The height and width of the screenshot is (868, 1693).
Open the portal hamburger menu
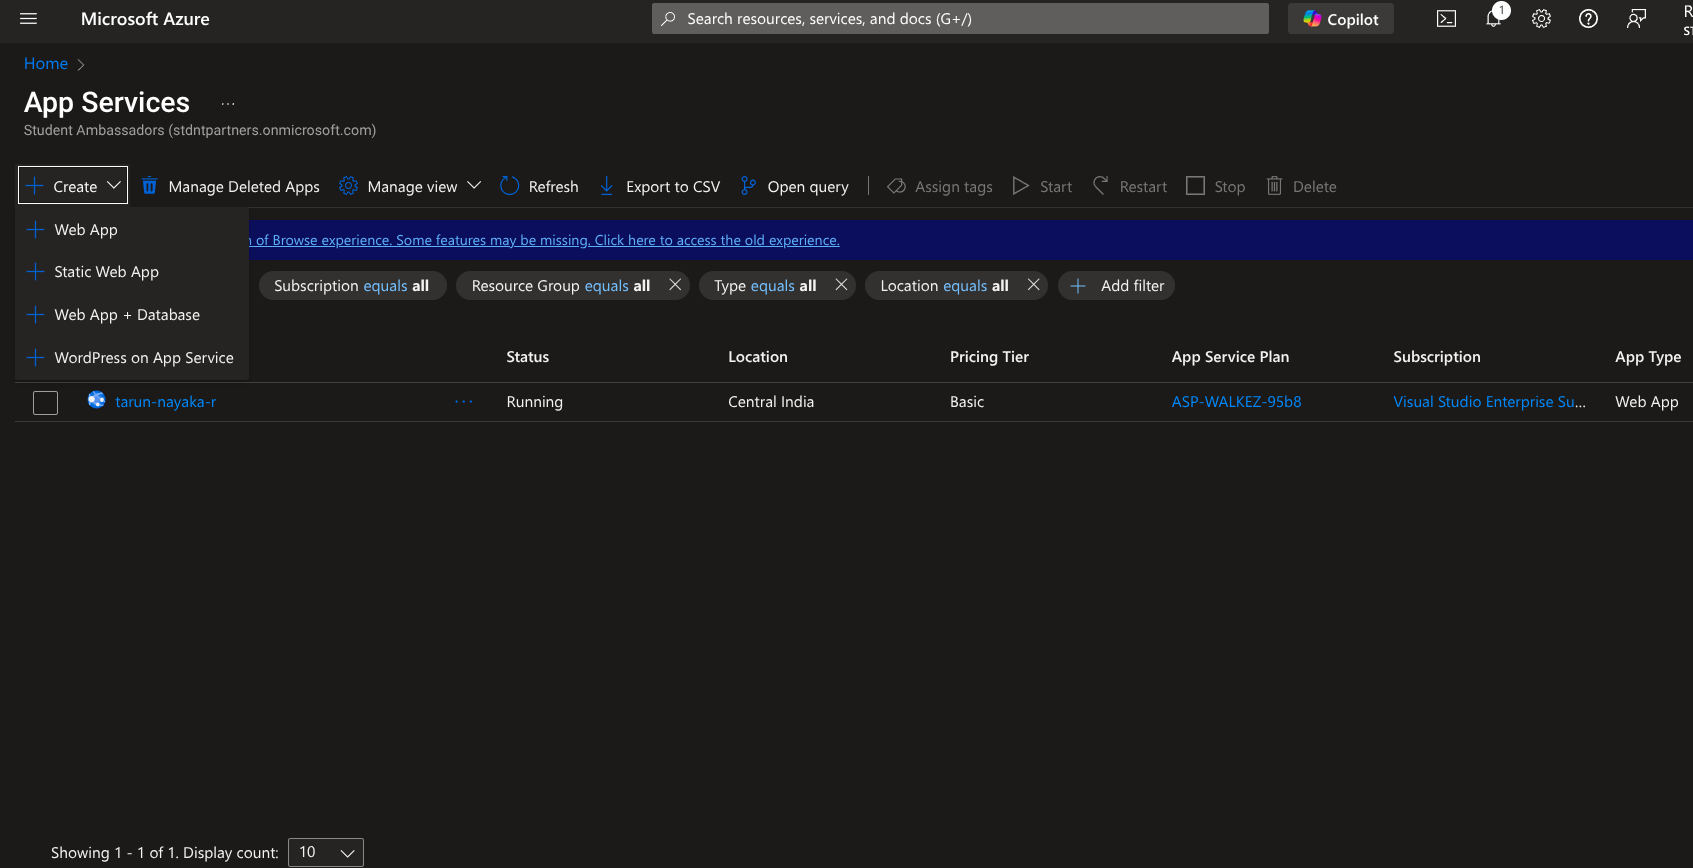pyautogui.click(x=28, y=19)
